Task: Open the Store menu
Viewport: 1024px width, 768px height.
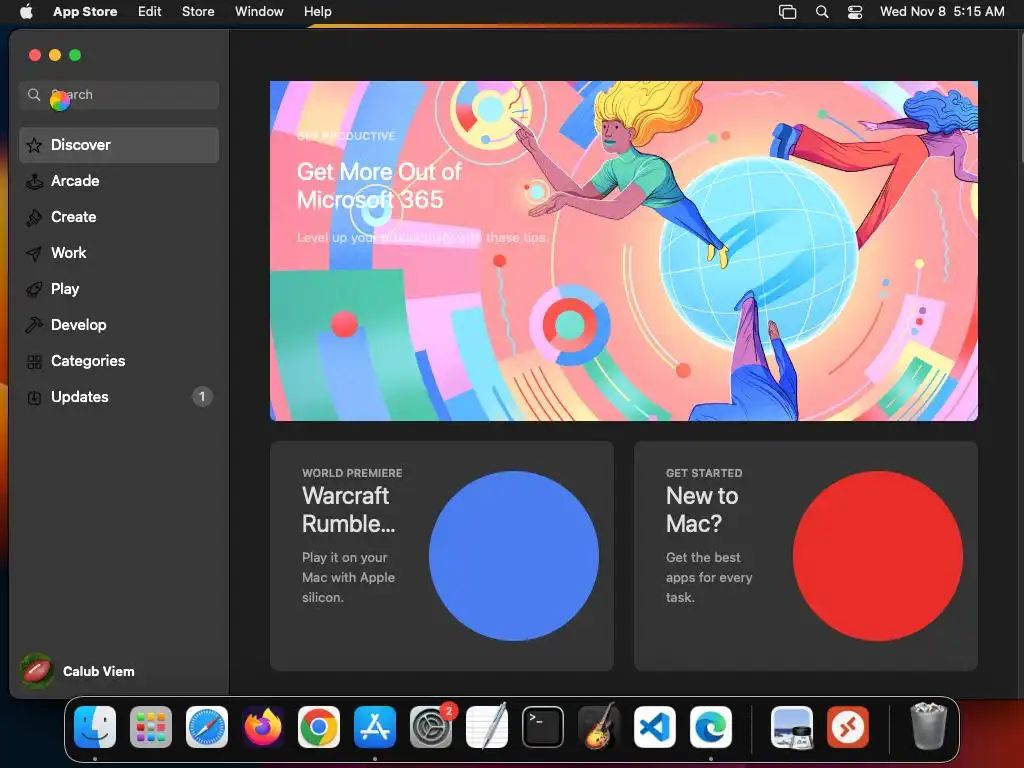Action: (198, 11)
